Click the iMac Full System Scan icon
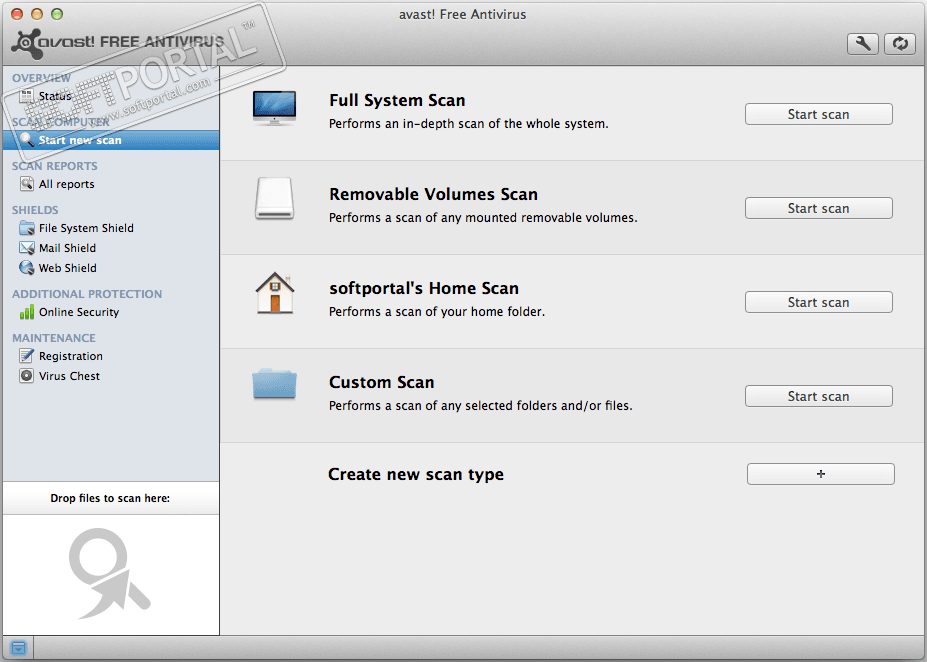927x662 pixels. [274, 108]
